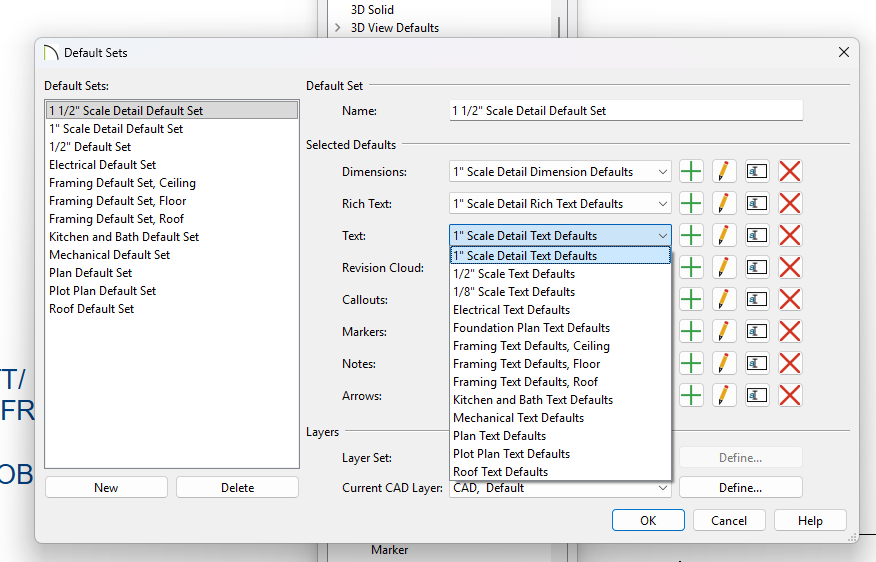This screenshot has height=562, width=876.
Task: Select Kitchen and Bath Default Set
Action: tap(124, 237)
